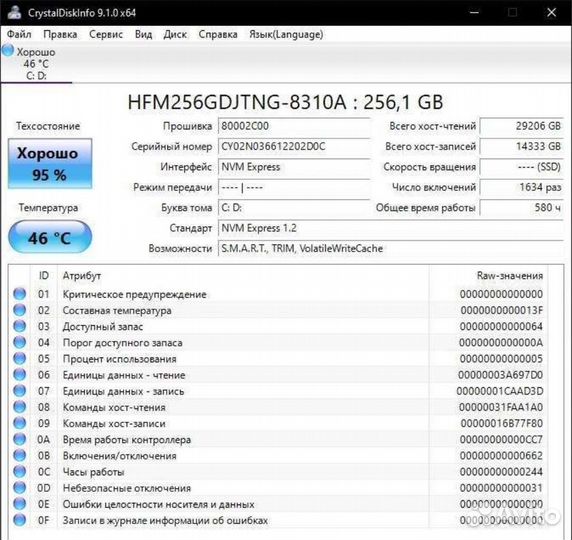Viewport: 572px width, 540px height.
Task: Click status orb for Записи в журнале row
Action: coord(20,520)
